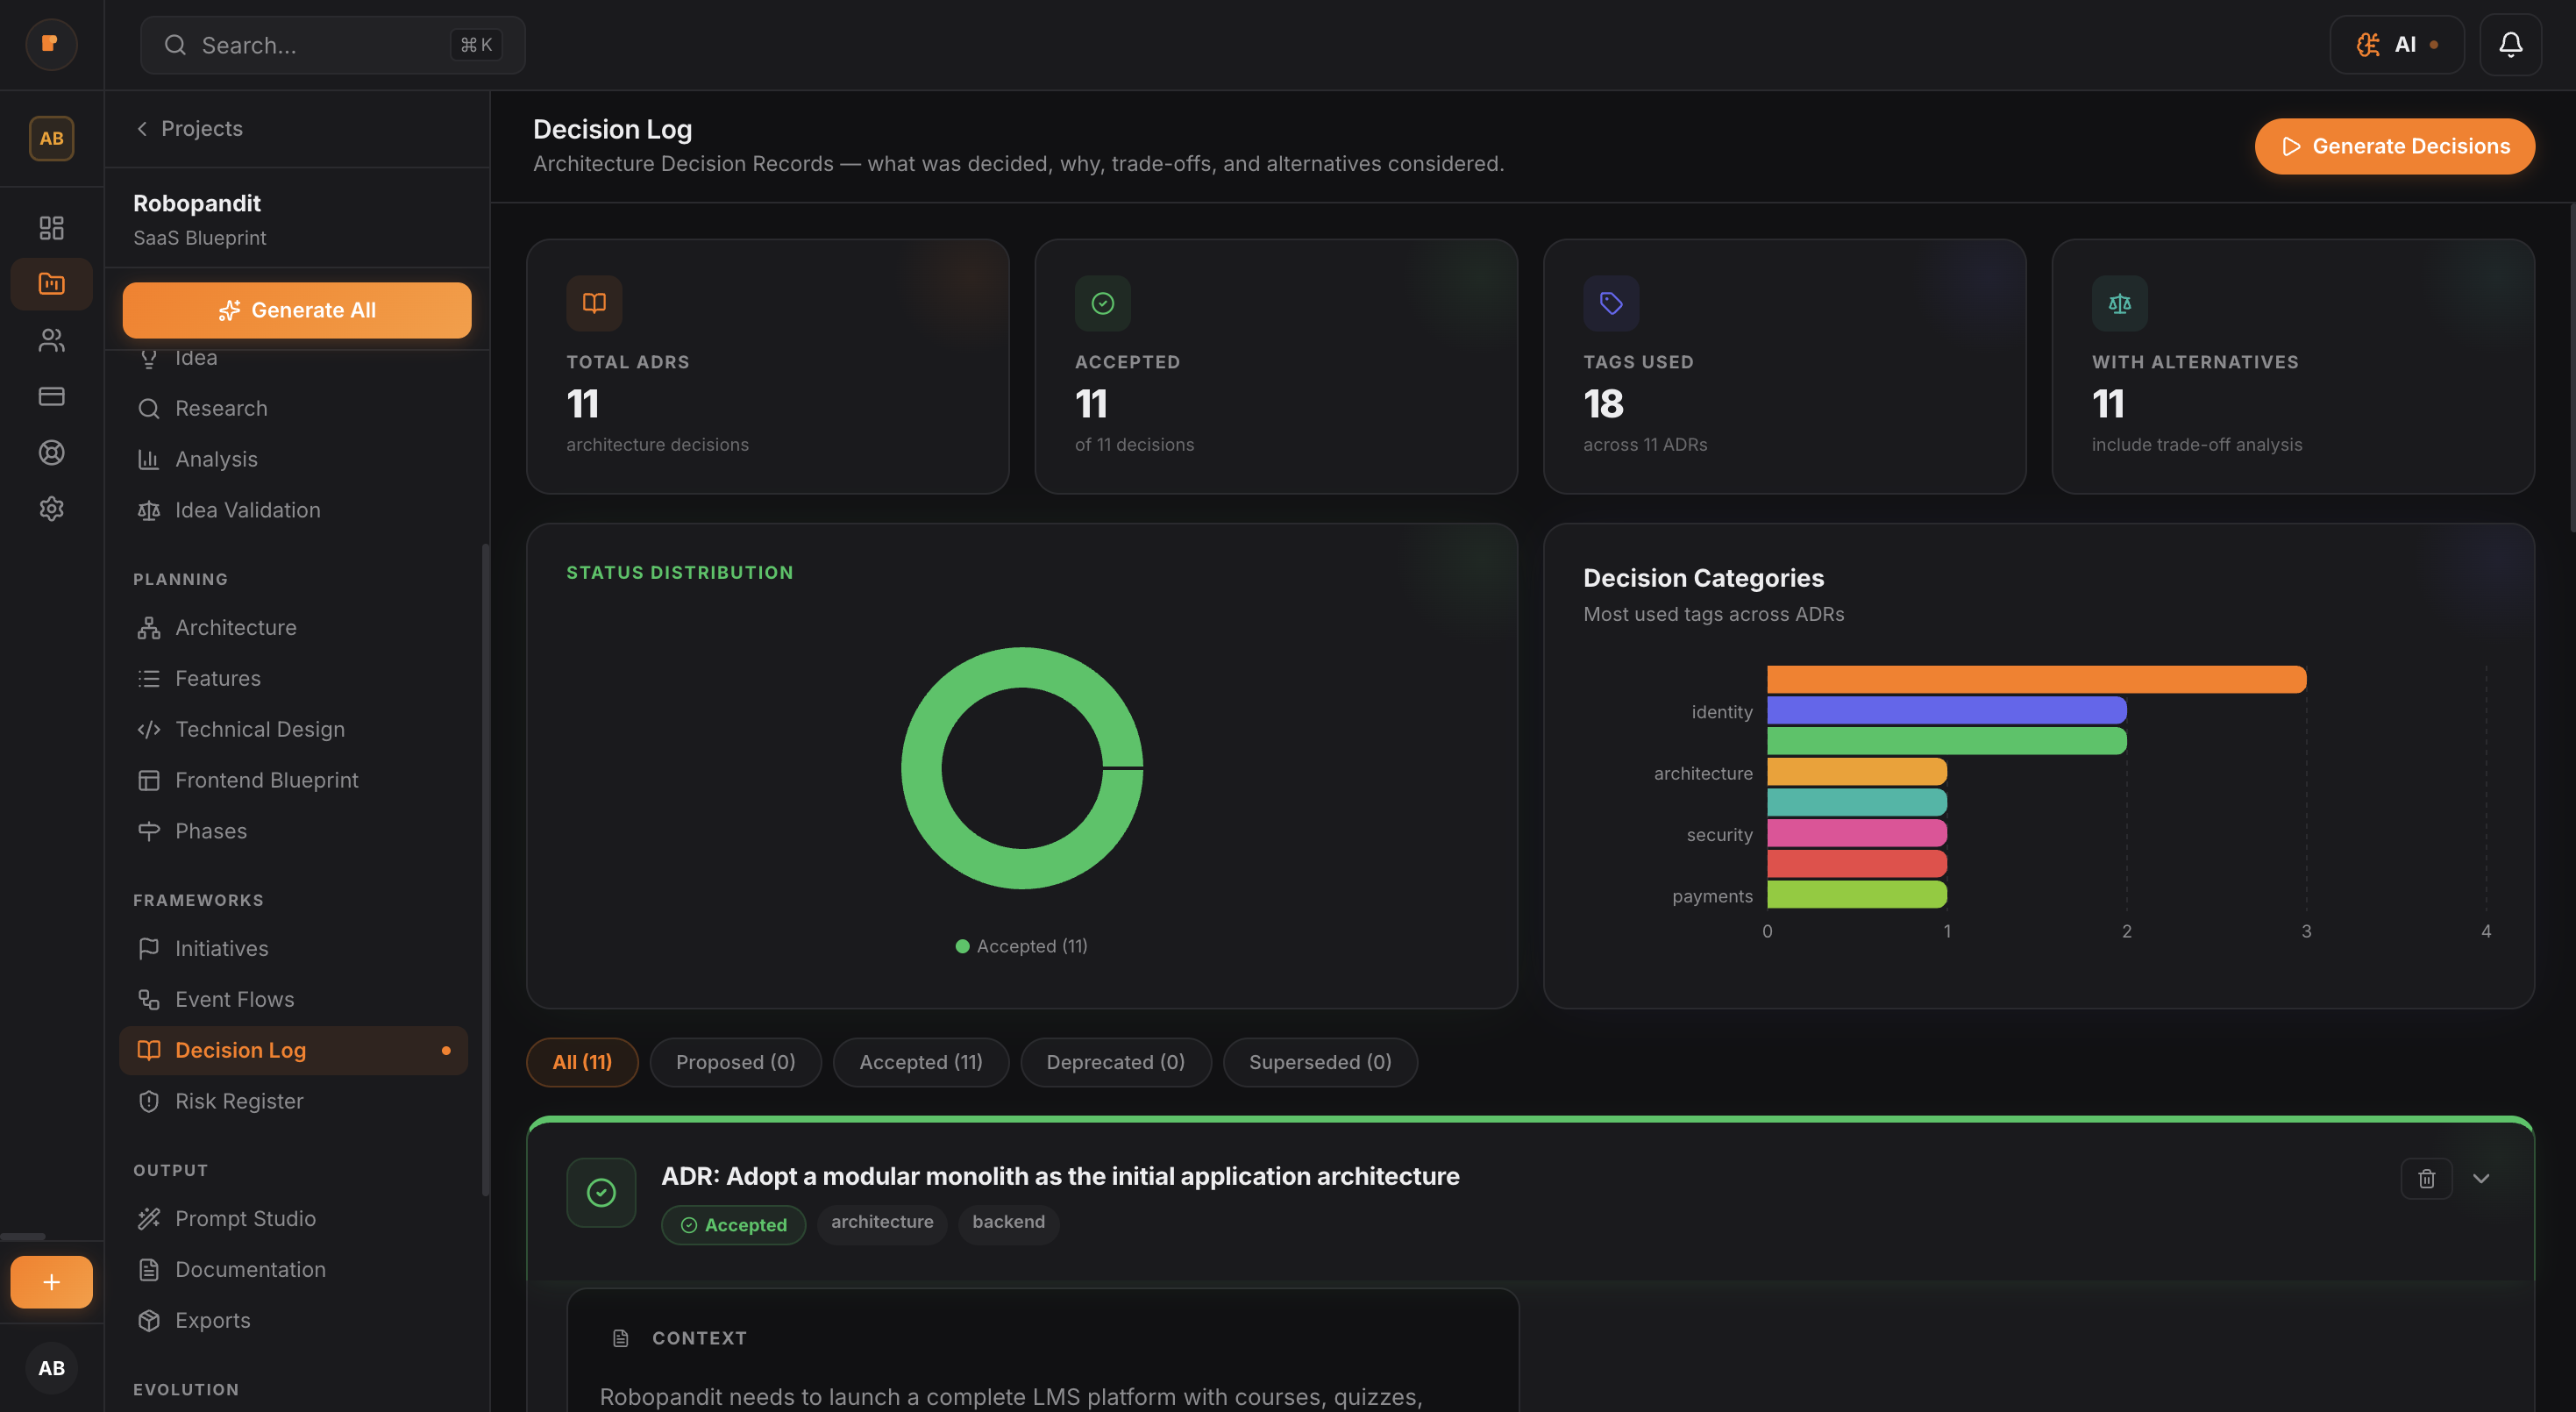Viewport: 2576px width, 1412px height.
Task: Open Risk Register in sidebar
Action: click(x=239, y=1101)
